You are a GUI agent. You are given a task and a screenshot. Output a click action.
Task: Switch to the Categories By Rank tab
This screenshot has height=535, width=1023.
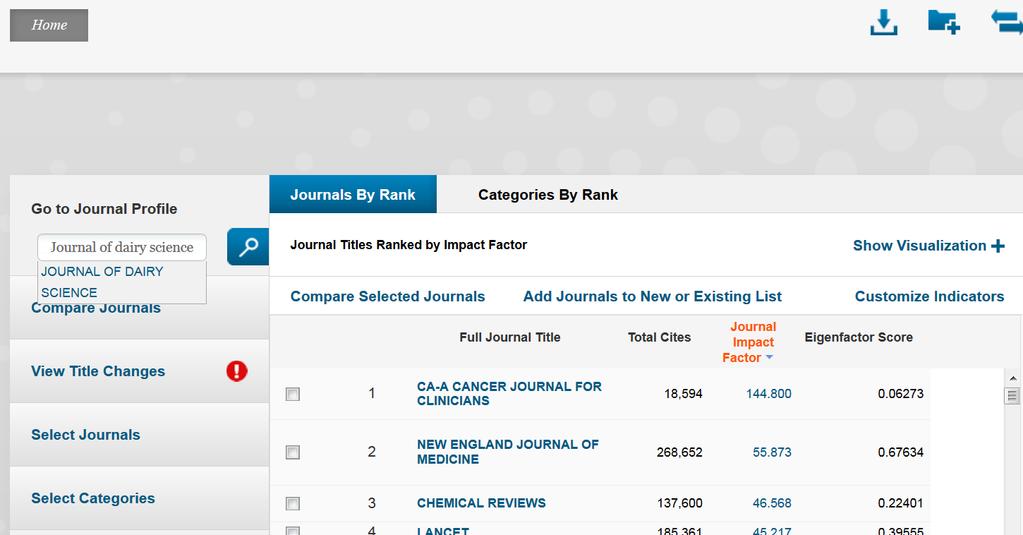pyautogui.click(x=548, y=194)
